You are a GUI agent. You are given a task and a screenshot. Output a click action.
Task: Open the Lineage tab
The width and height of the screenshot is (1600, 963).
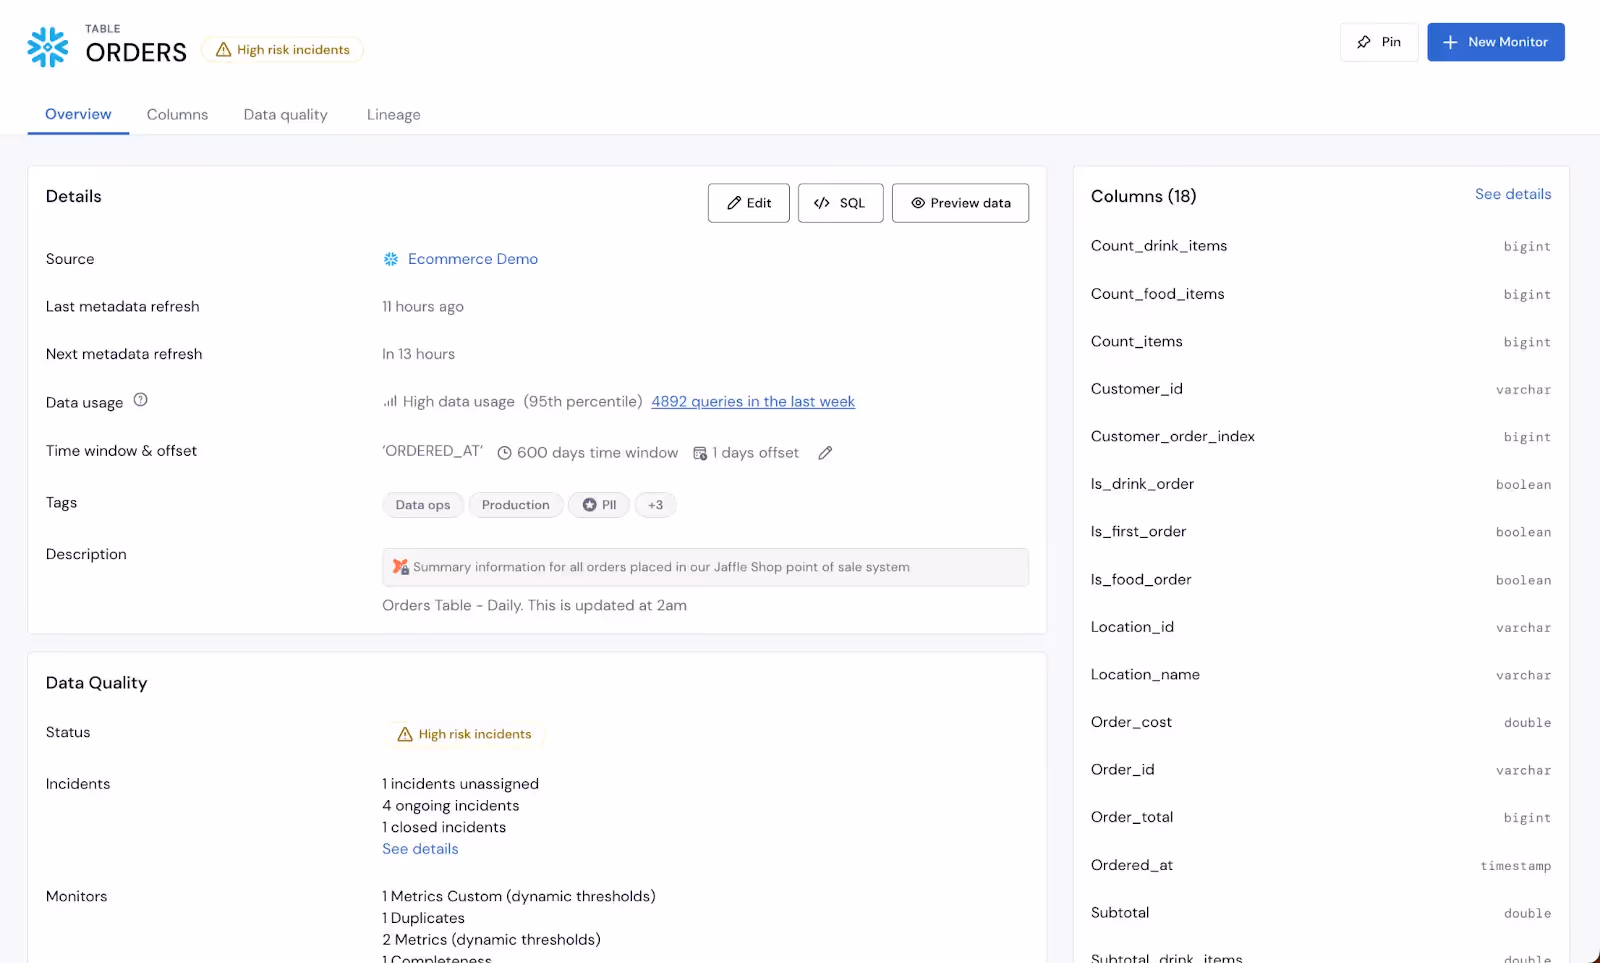pos(393,115)
